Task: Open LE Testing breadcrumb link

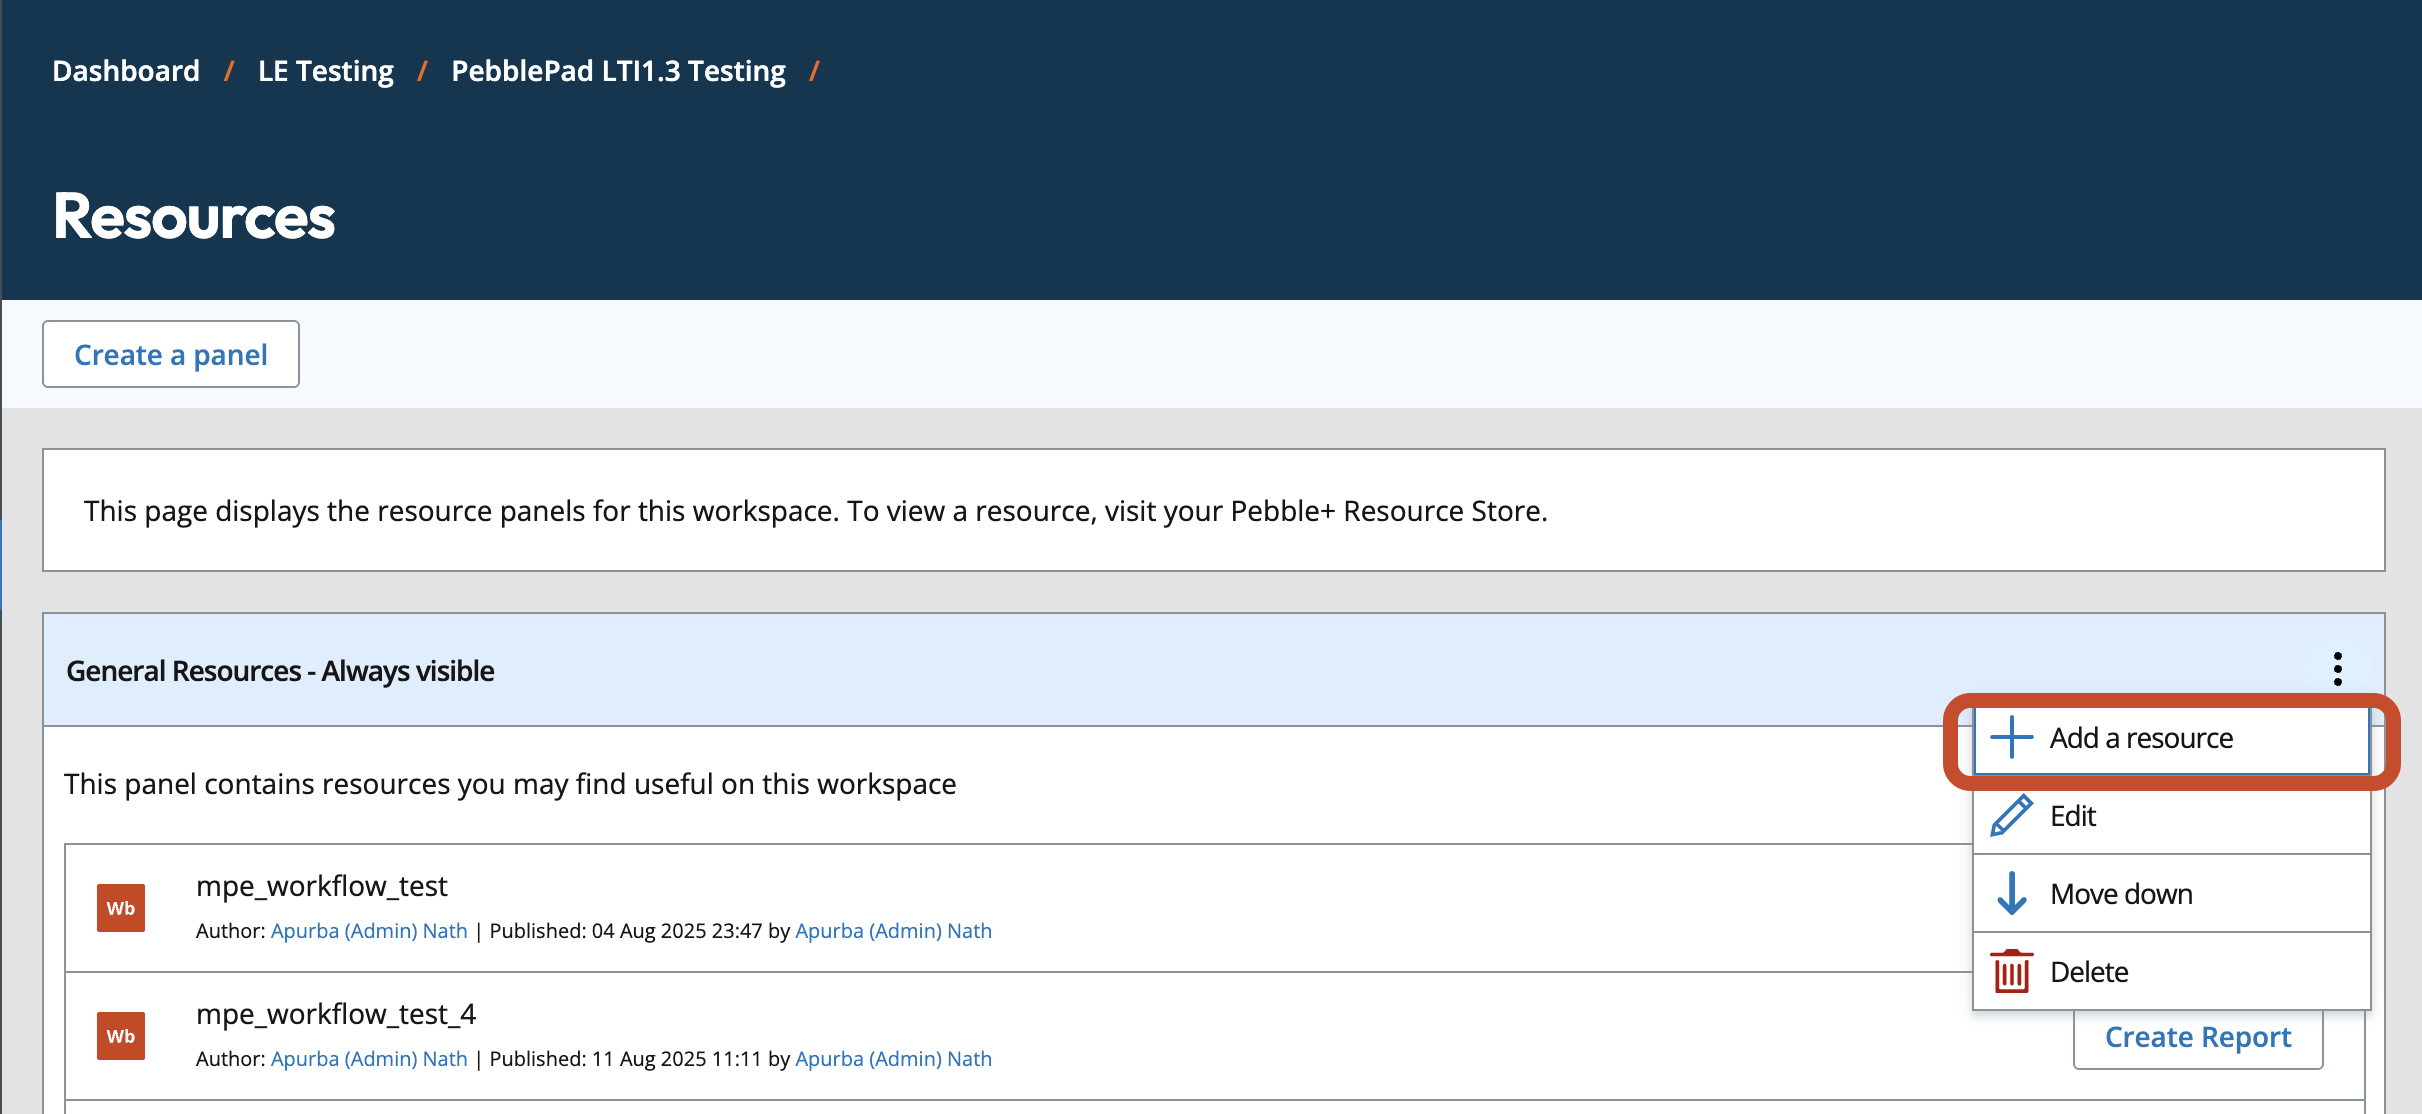Action: click(x=326, y=71)
